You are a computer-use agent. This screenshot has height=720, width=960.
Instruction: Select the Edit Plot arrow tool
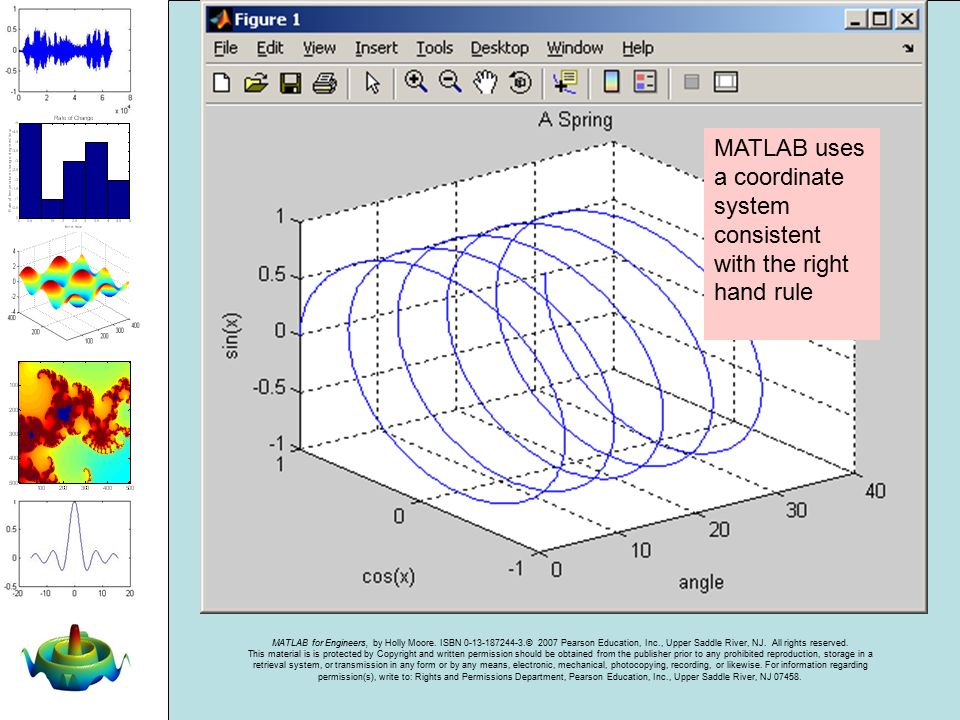(372, 82)
